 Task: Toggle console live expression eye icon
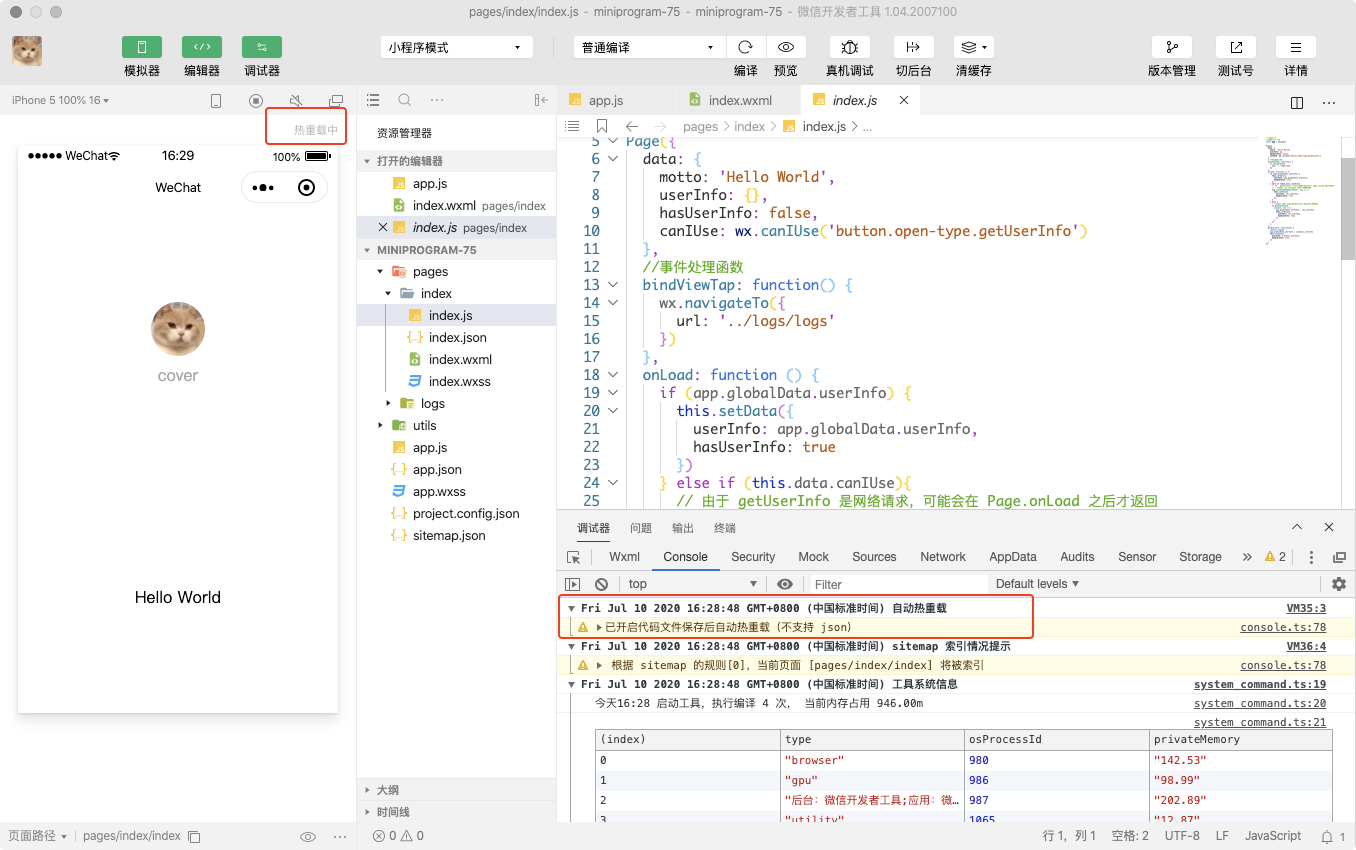[x=785, y=584]
